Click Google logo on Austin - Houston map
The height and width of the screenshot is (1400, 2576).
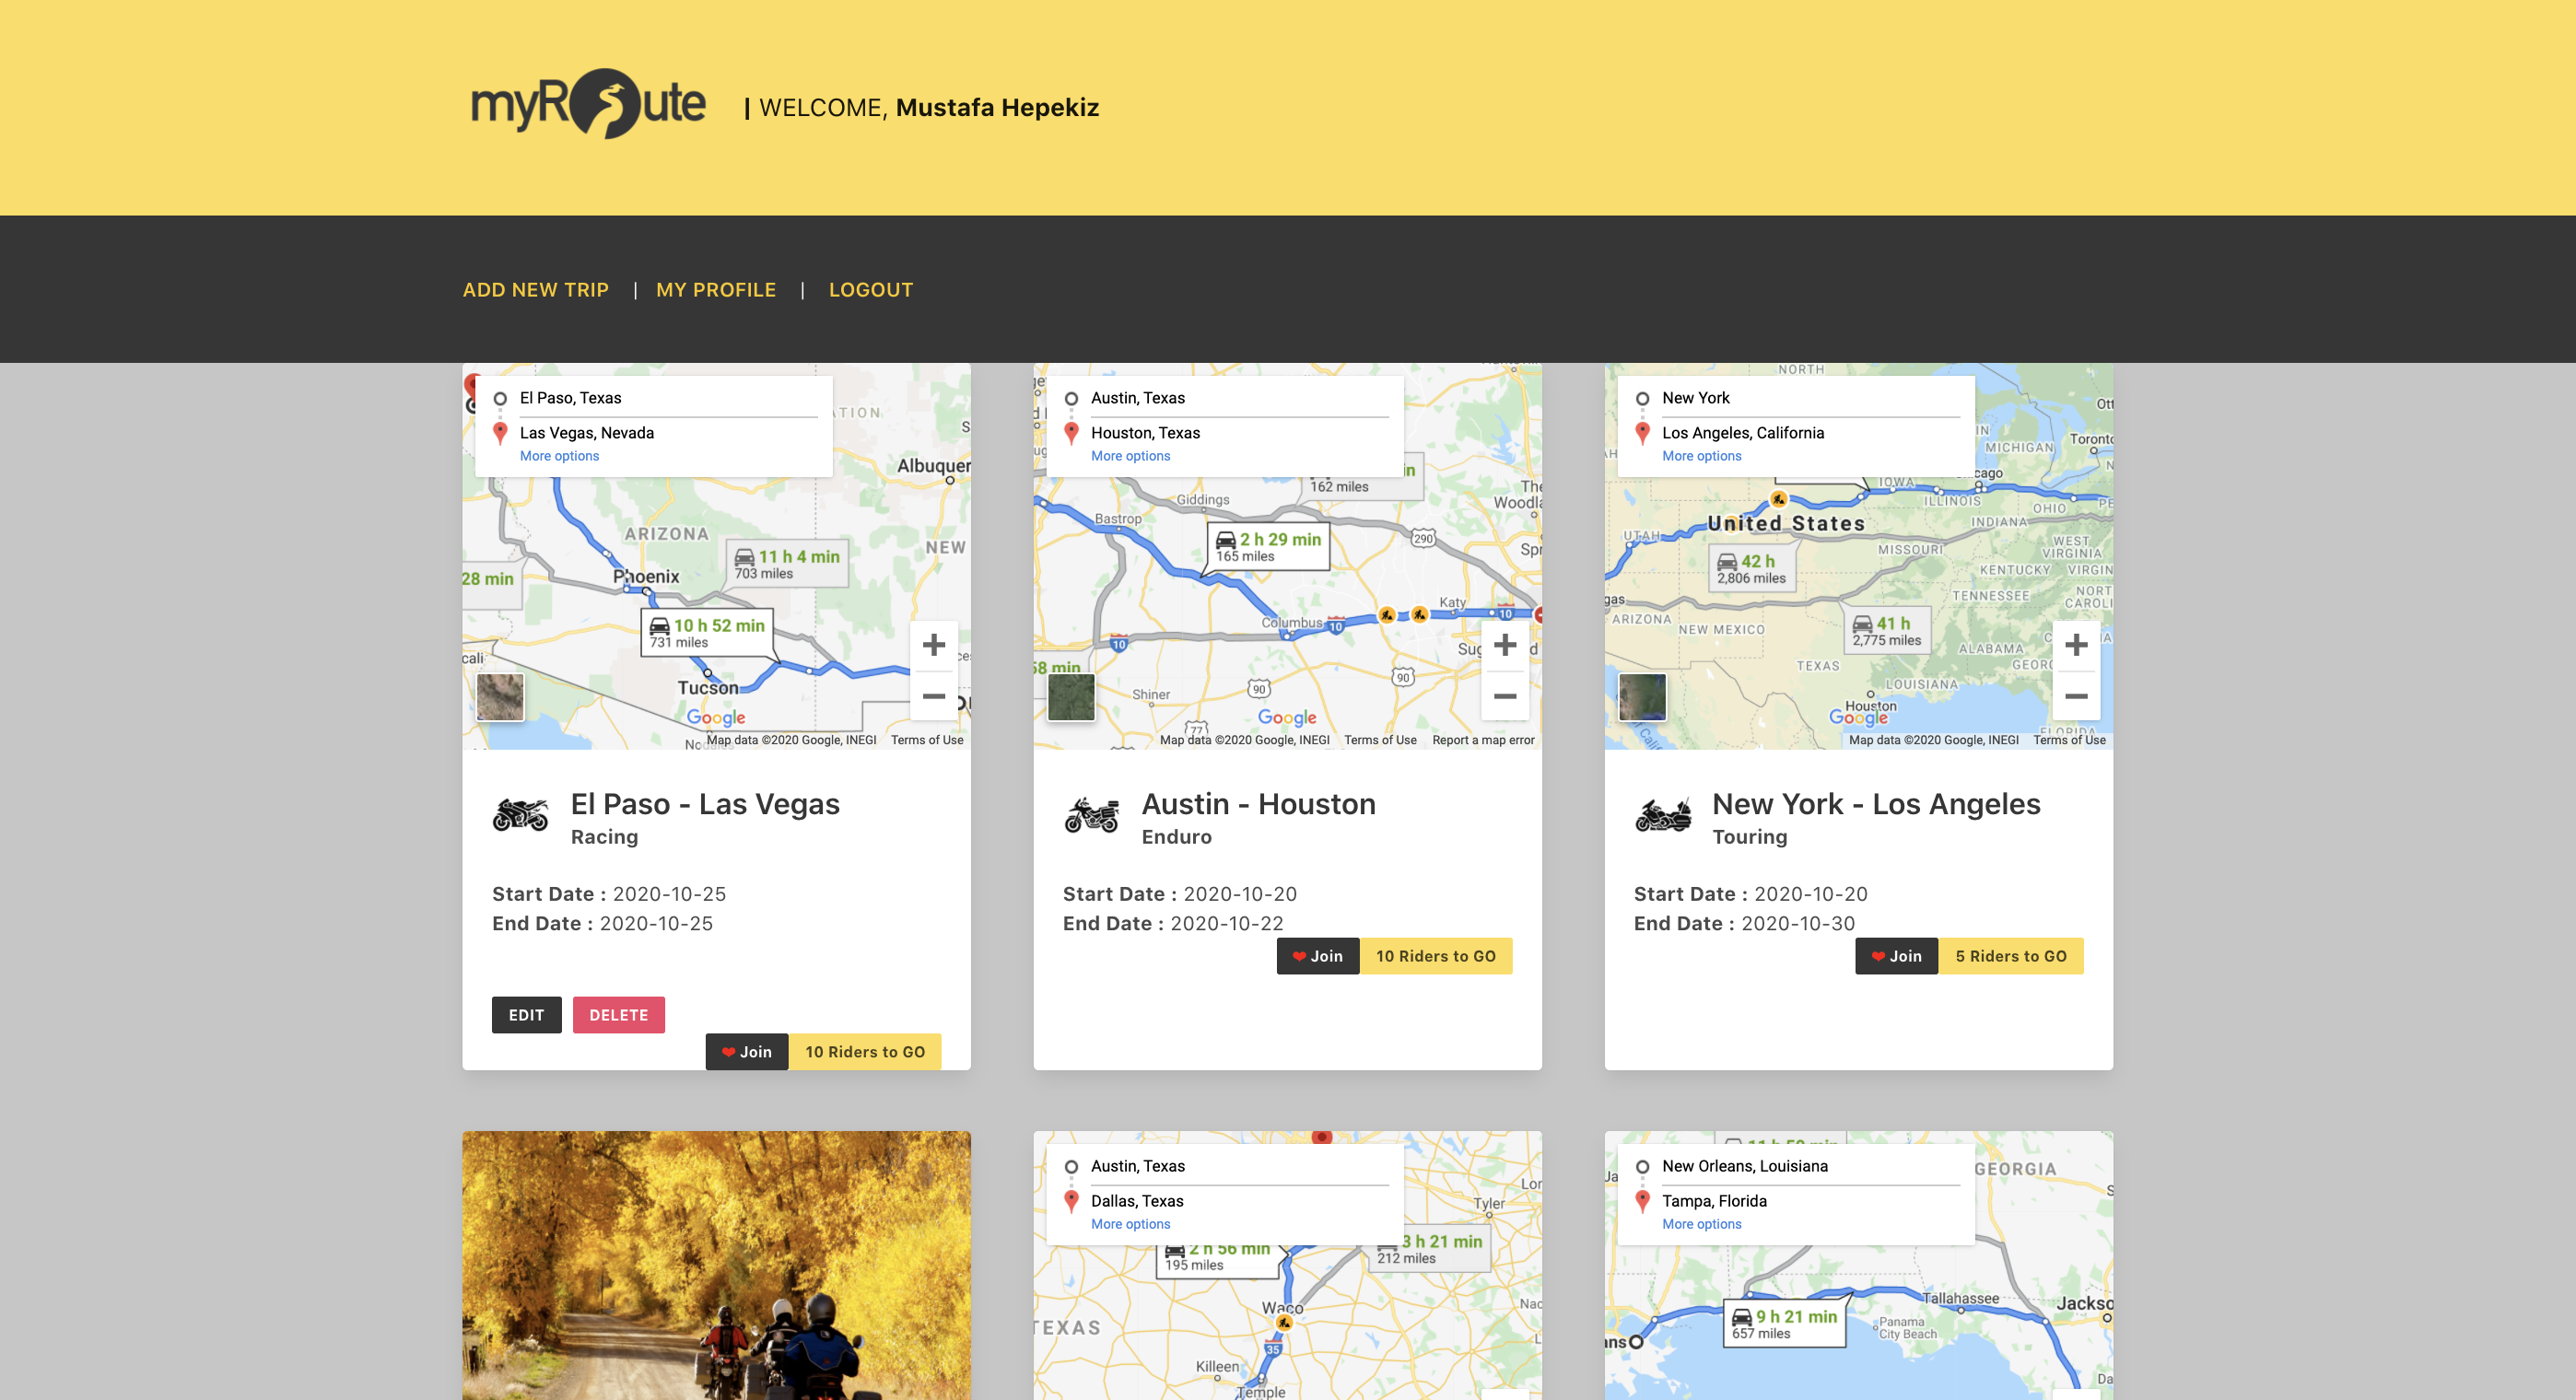point(1287,717)
